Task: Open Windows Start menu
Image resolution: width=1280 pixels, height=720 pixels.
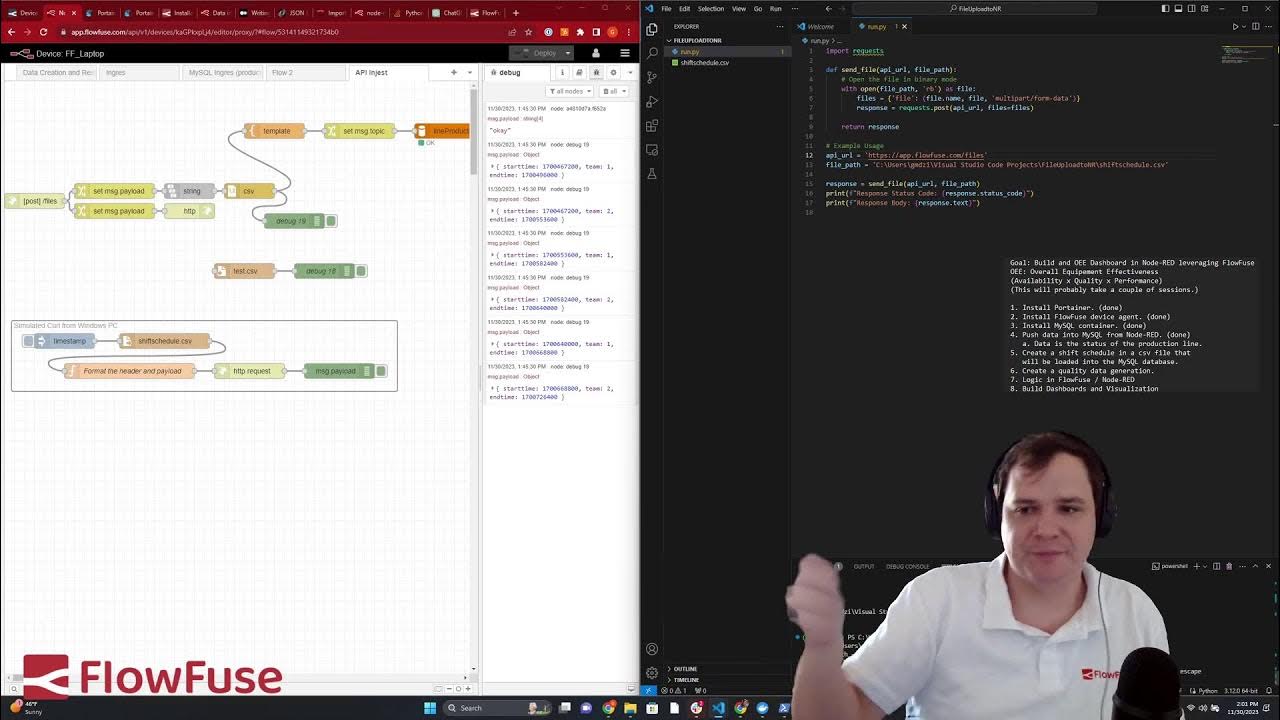Action: coord(430,708)
